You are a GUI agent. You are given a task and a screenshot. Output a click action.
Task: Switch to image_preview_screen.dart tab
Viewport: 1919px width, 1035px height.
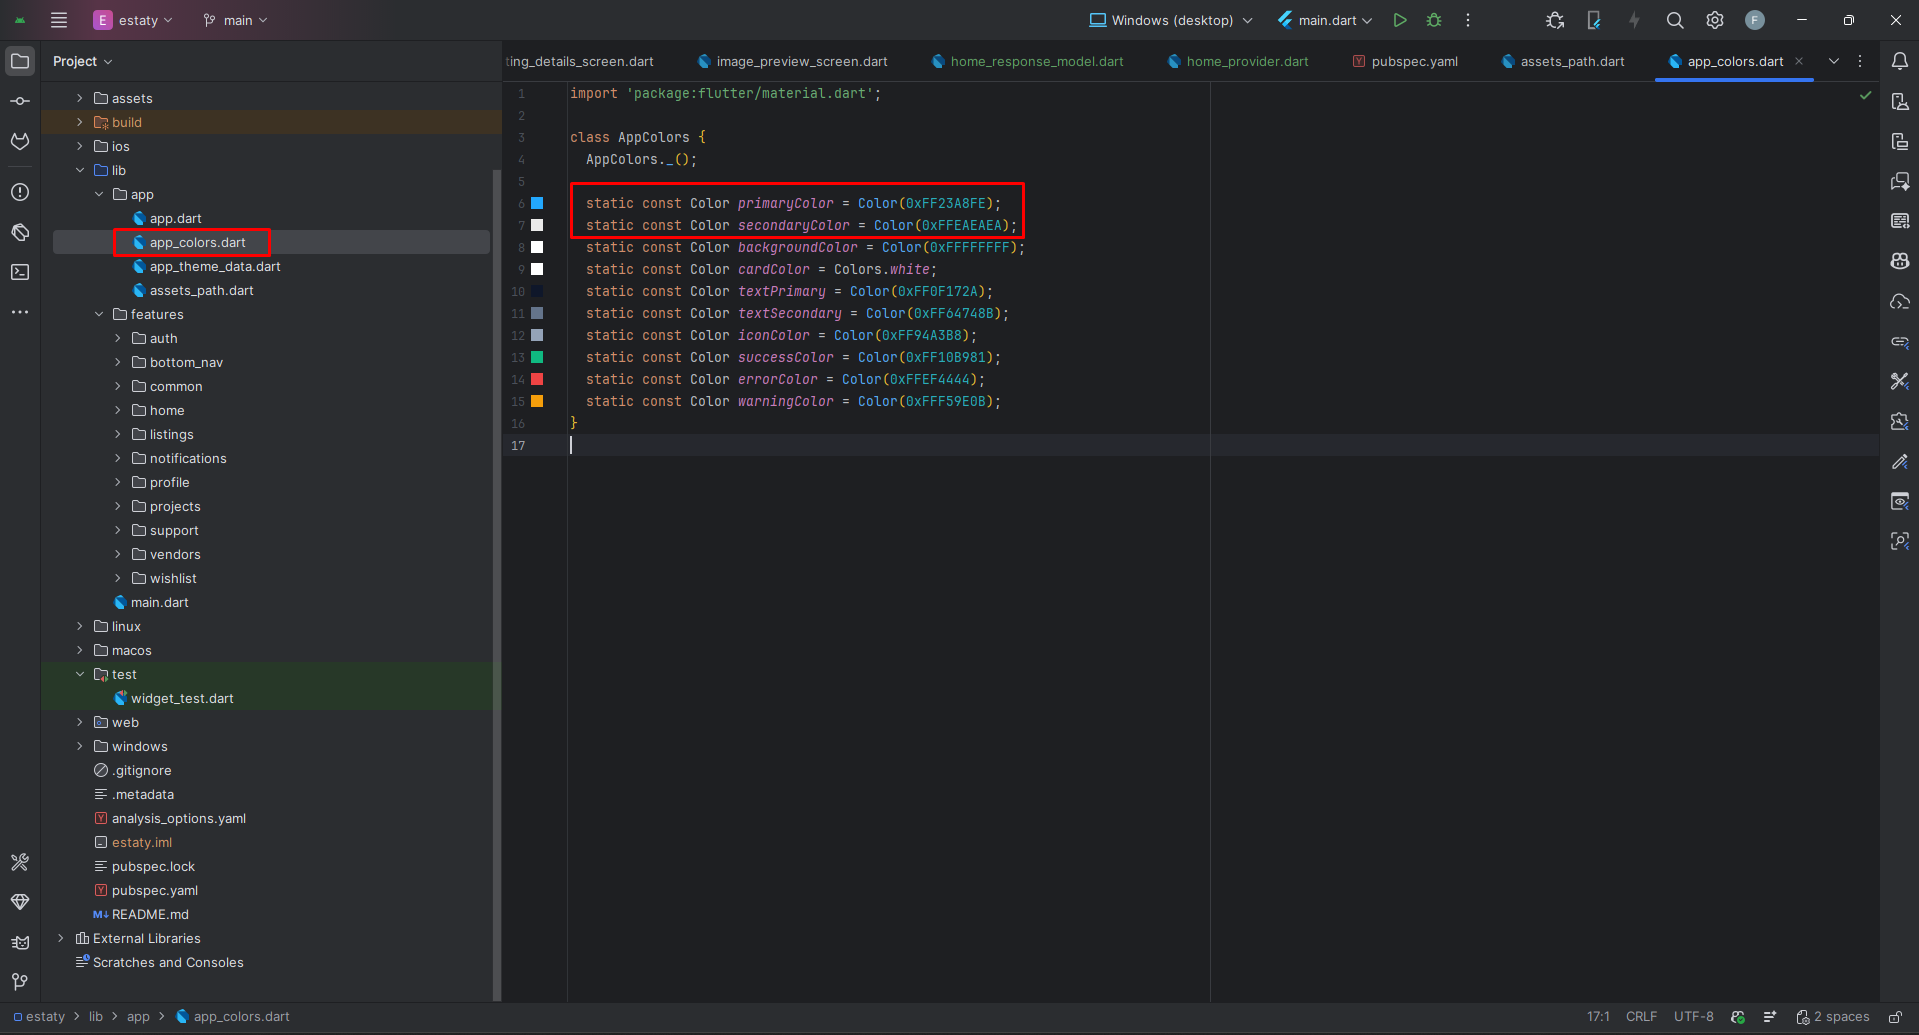[793, 61]
